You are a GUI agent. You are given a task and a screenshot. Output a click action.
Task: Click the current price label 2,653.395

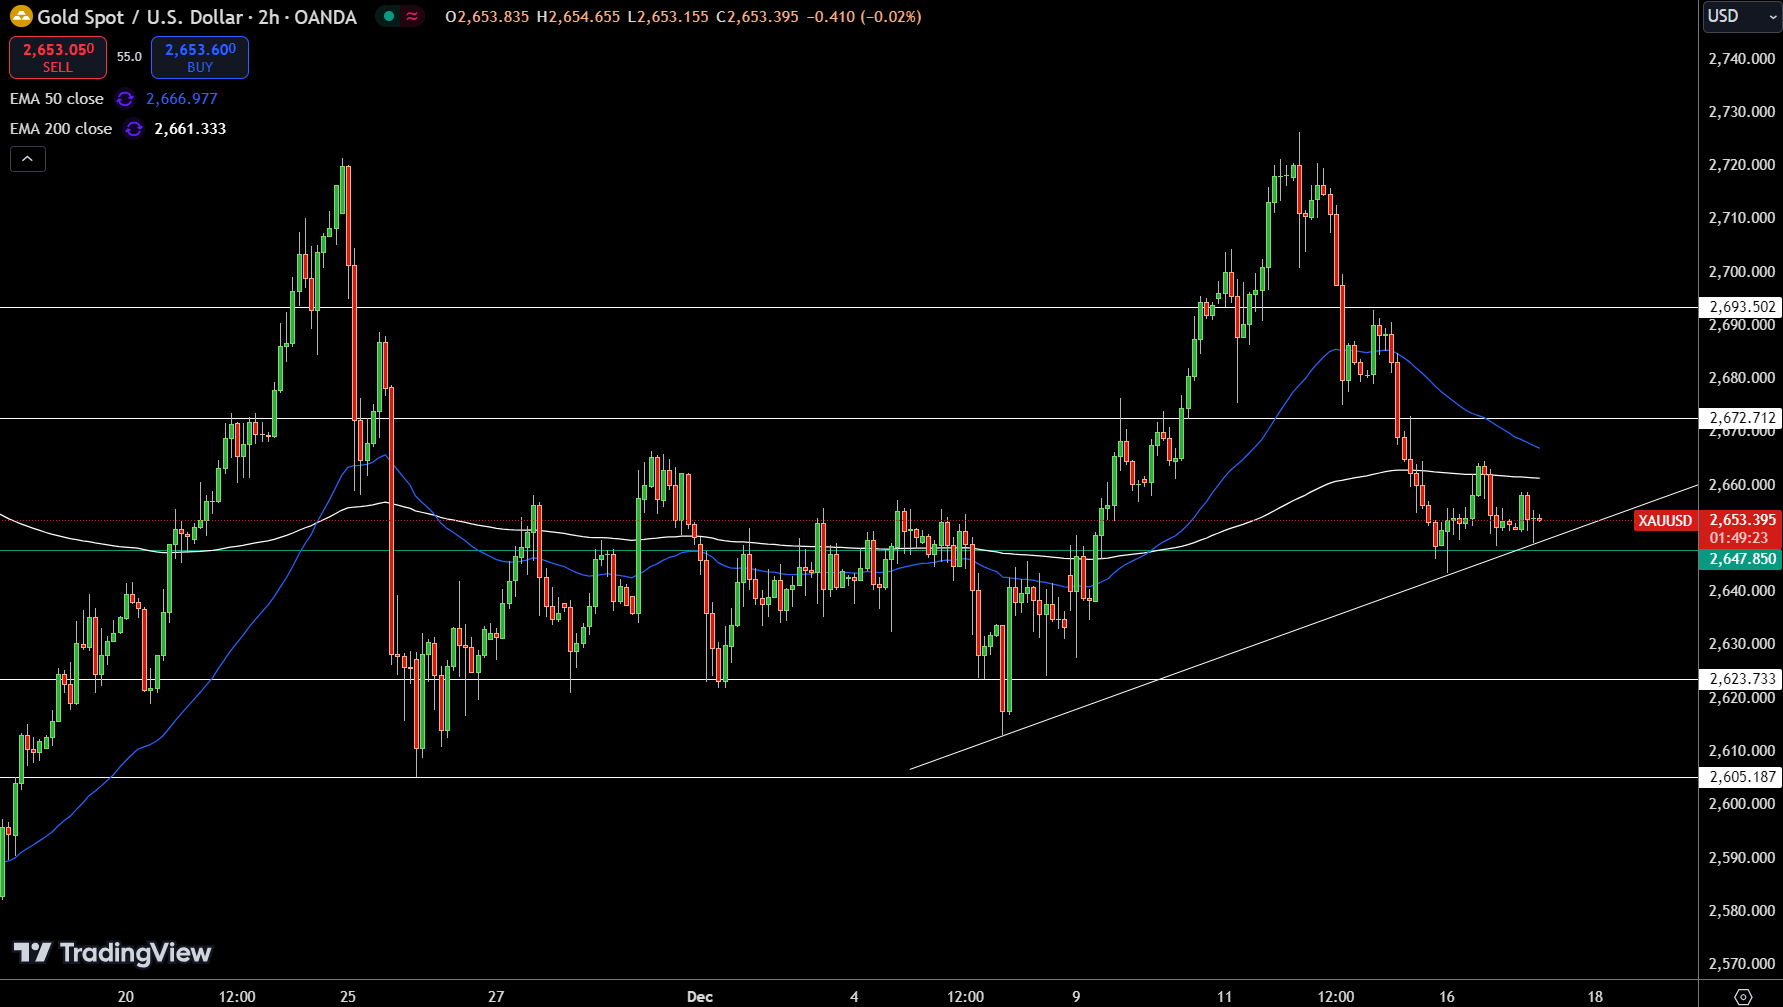(1741, 520)
